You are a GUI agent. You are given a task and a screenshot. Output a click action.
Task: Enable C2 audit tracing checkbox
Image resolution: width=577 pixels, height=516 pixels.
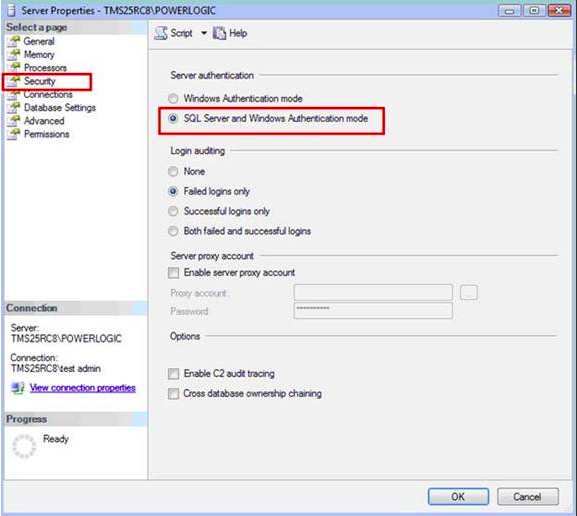(x=173, y=374)
